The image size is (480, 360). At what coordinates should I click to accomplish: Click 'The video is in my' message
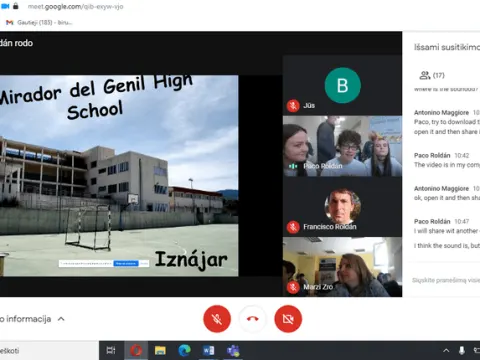click(x=447, y=165)
